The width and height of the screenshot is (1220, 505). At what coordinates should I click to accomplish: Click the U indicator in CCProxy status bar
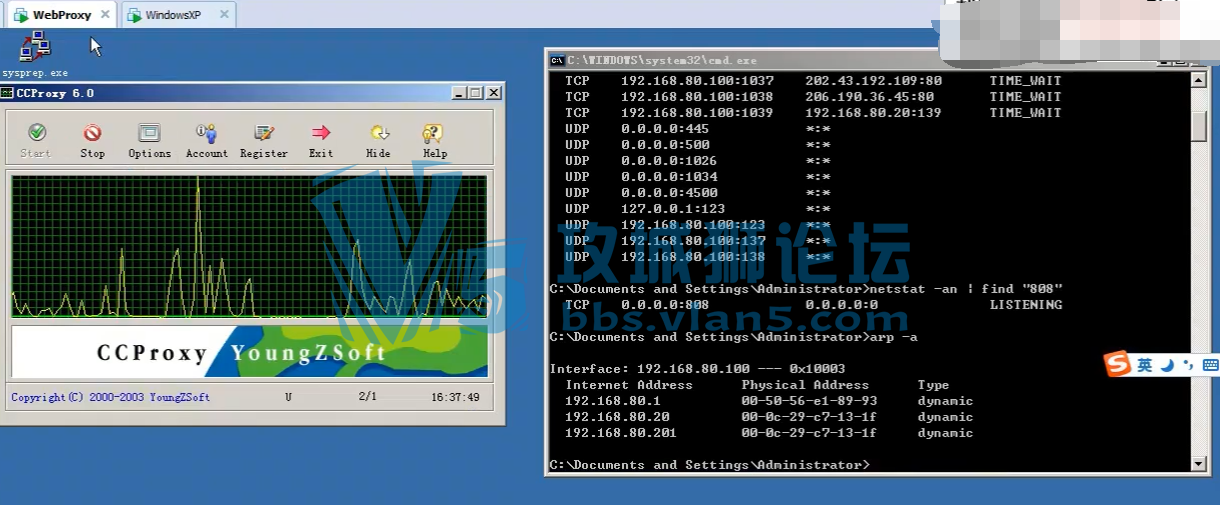pos(288,397)
